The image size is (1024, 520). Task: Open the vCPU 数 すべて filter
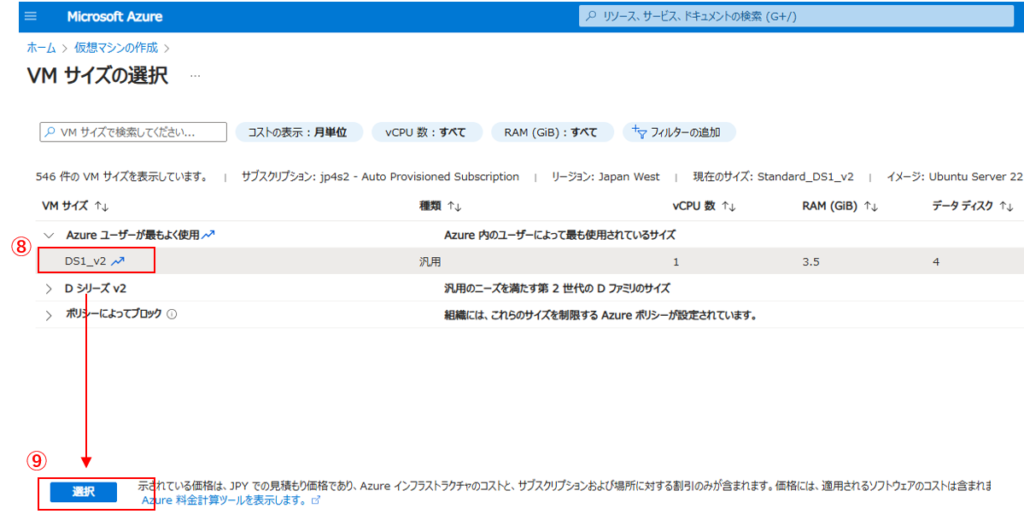click(426, 132)
